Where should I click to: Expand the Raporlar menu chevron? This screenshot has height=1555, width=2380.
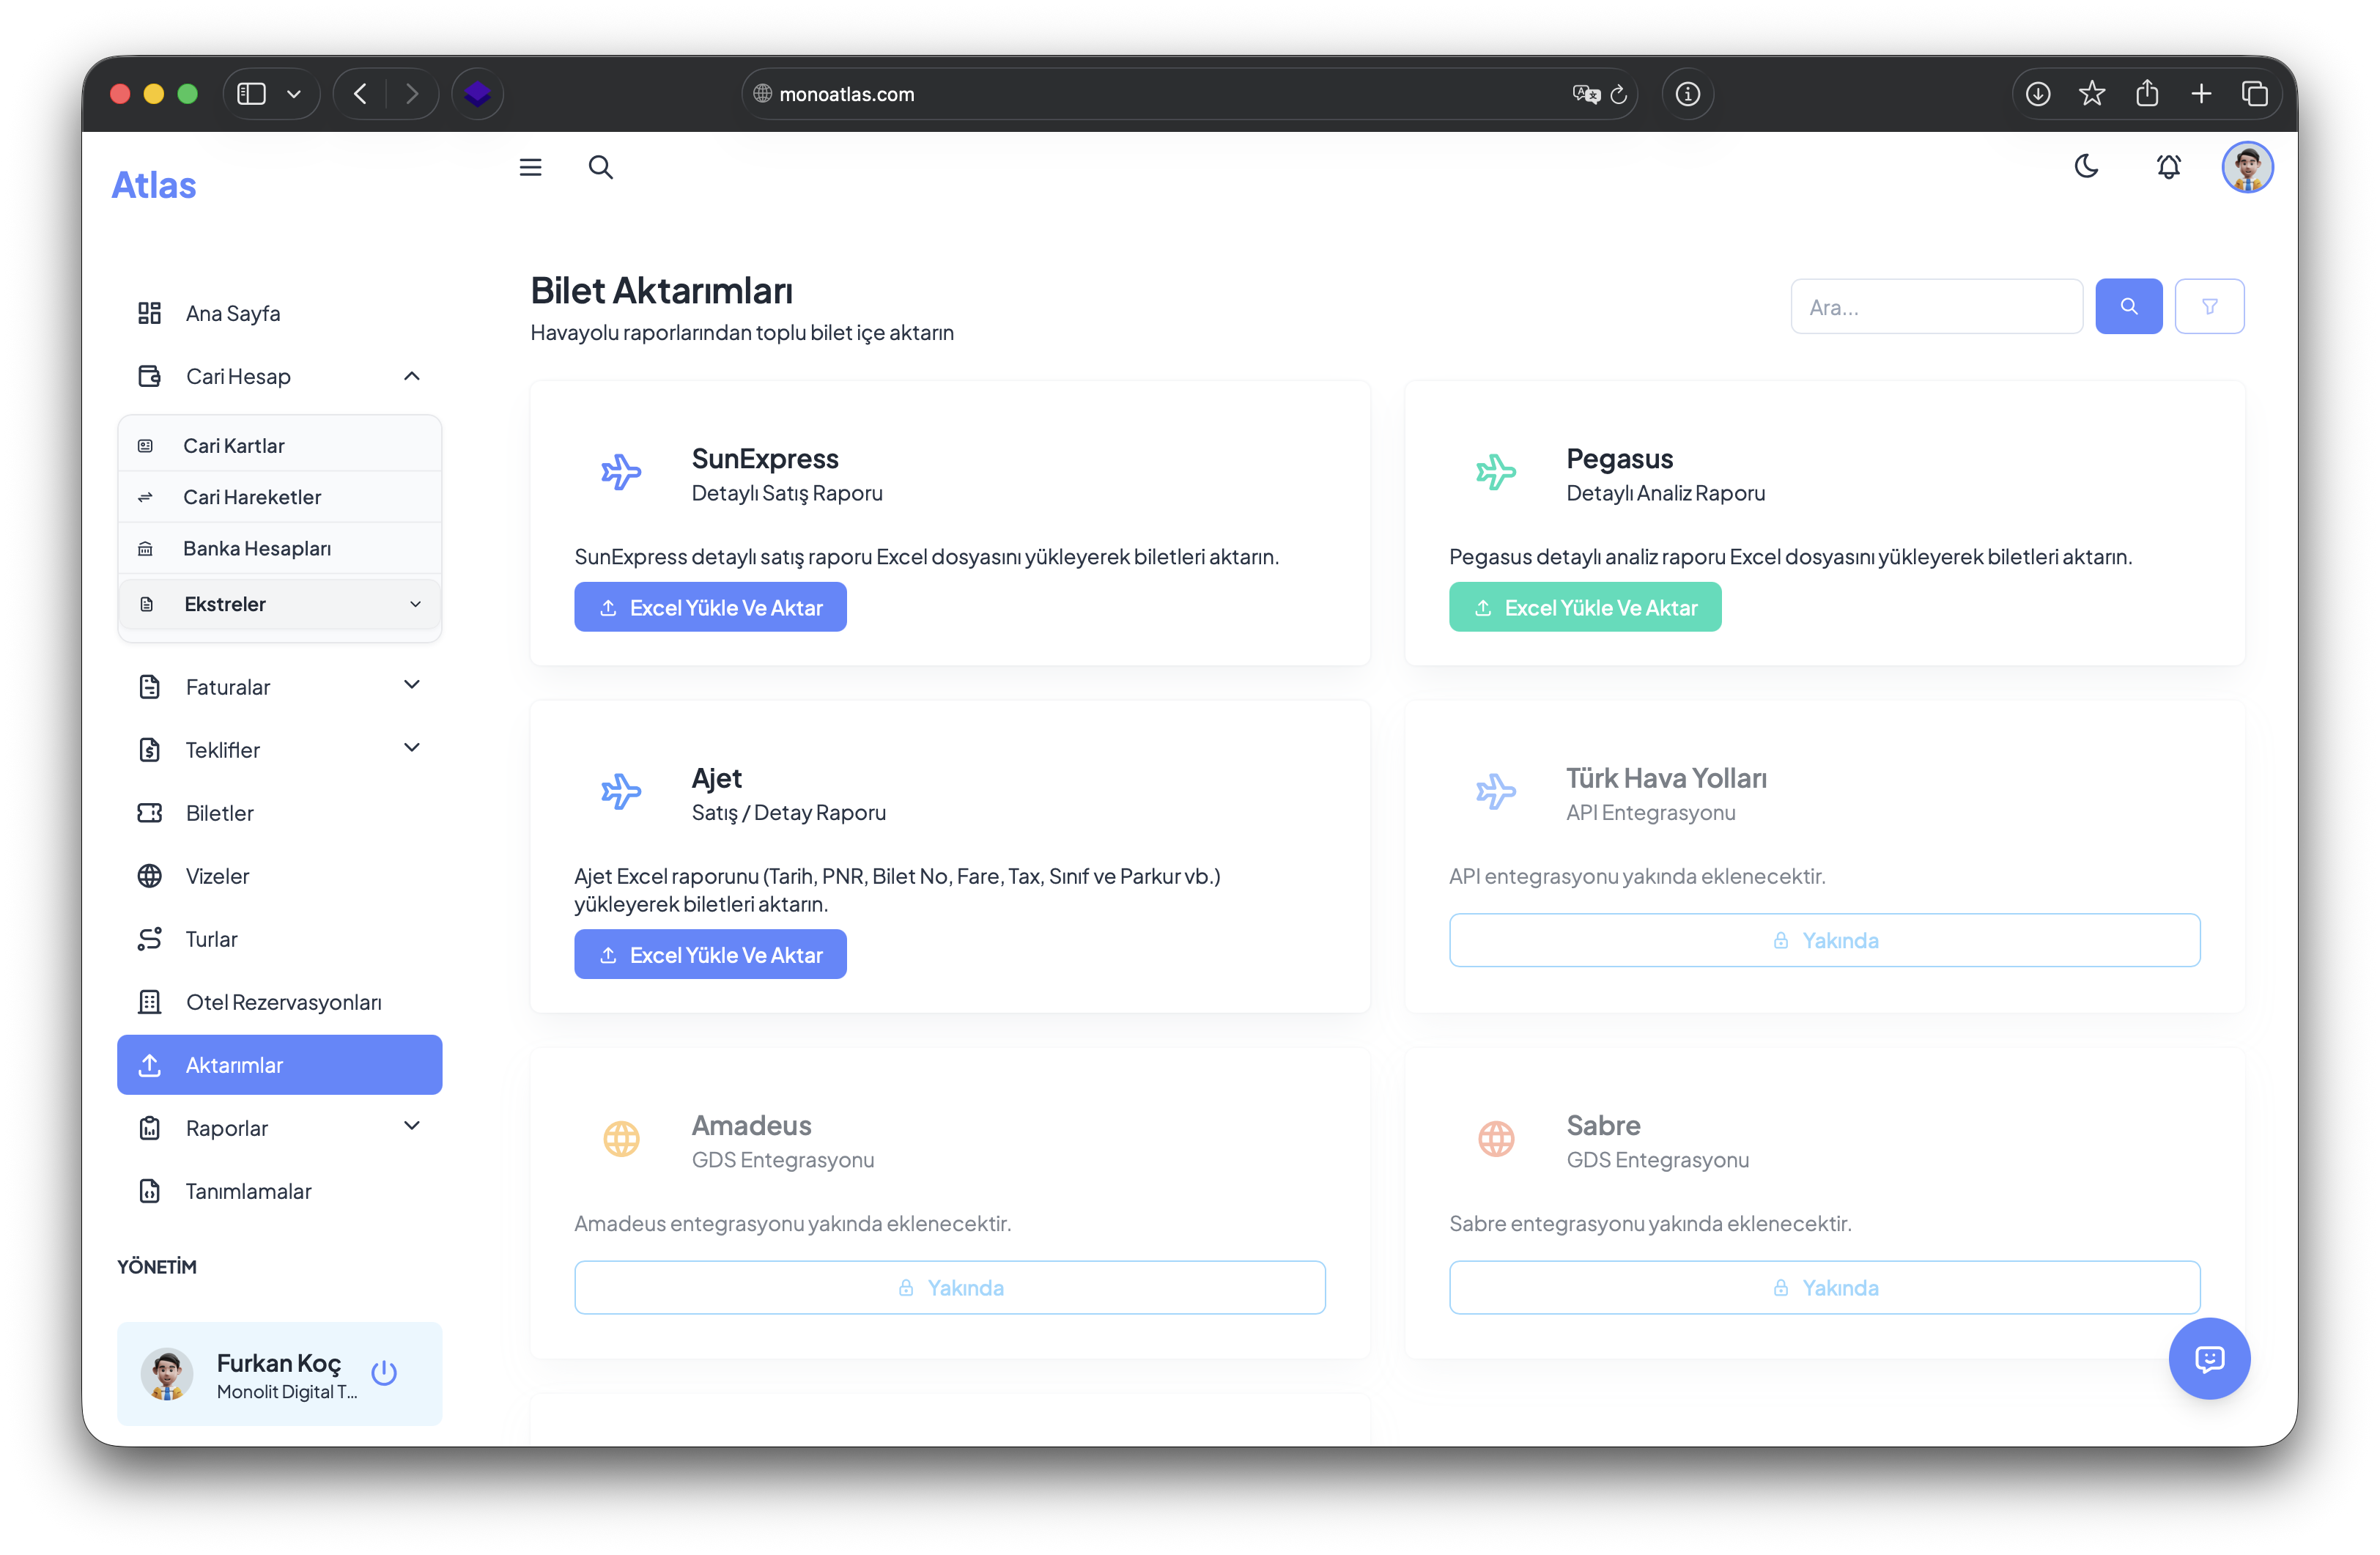click(411, 1126)
